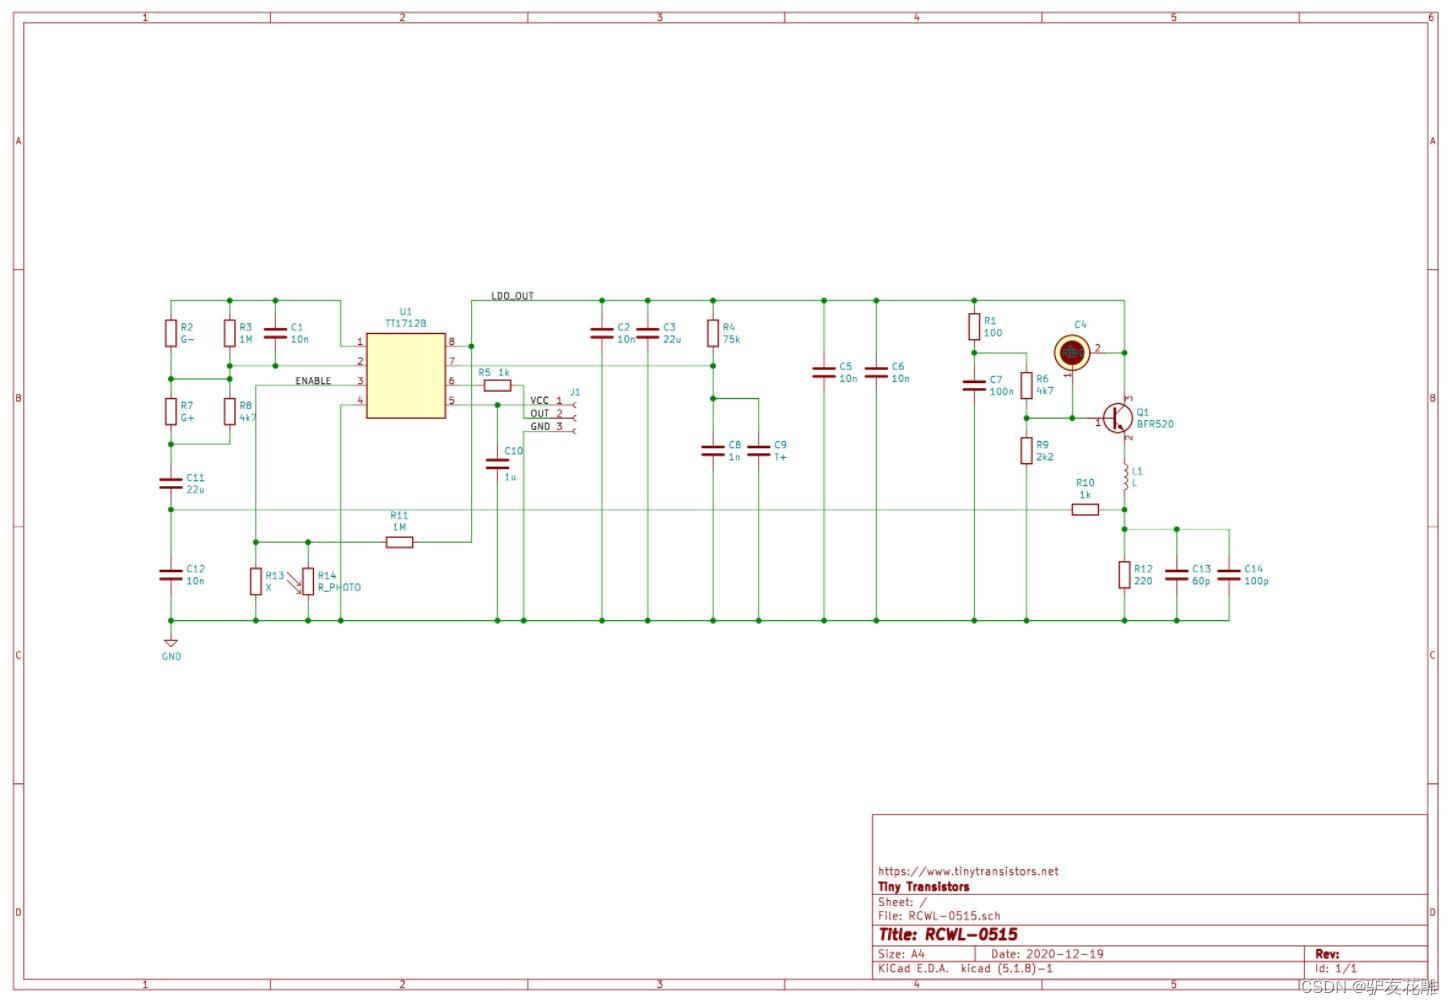
Task: Select capacitor C7 100n symbol
Action: pyautogui.click(x=974, y=385)
